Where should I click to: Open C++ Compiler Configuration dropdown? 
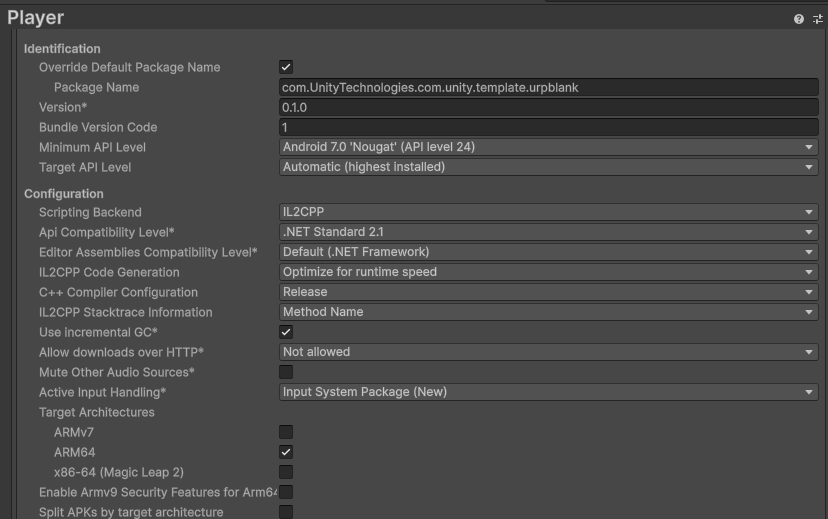tap(549, 292)
